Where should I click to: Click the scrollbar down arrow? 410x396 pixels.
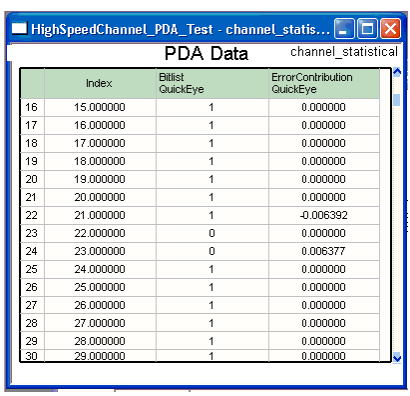tap(397, 358)
